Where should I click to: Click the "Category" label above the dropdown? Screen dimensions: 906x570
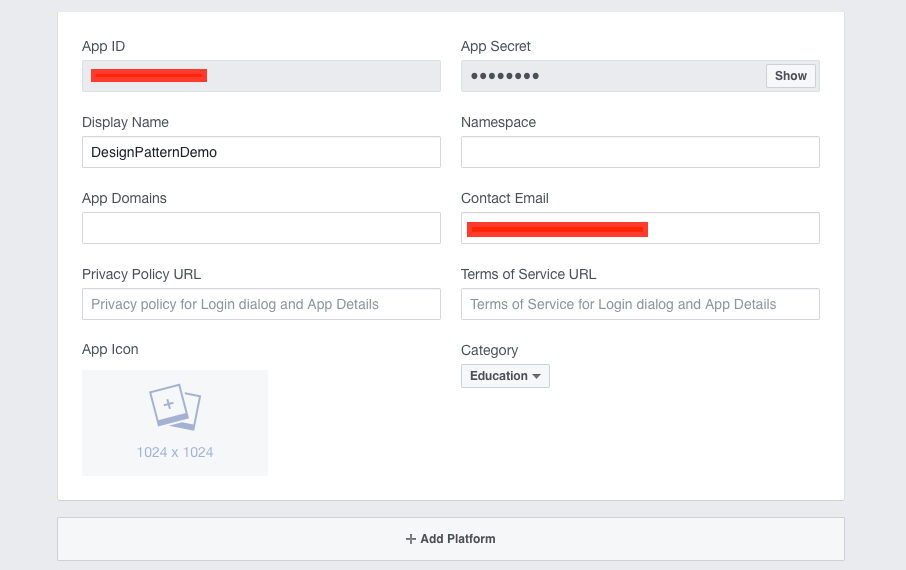click(489, 350)
